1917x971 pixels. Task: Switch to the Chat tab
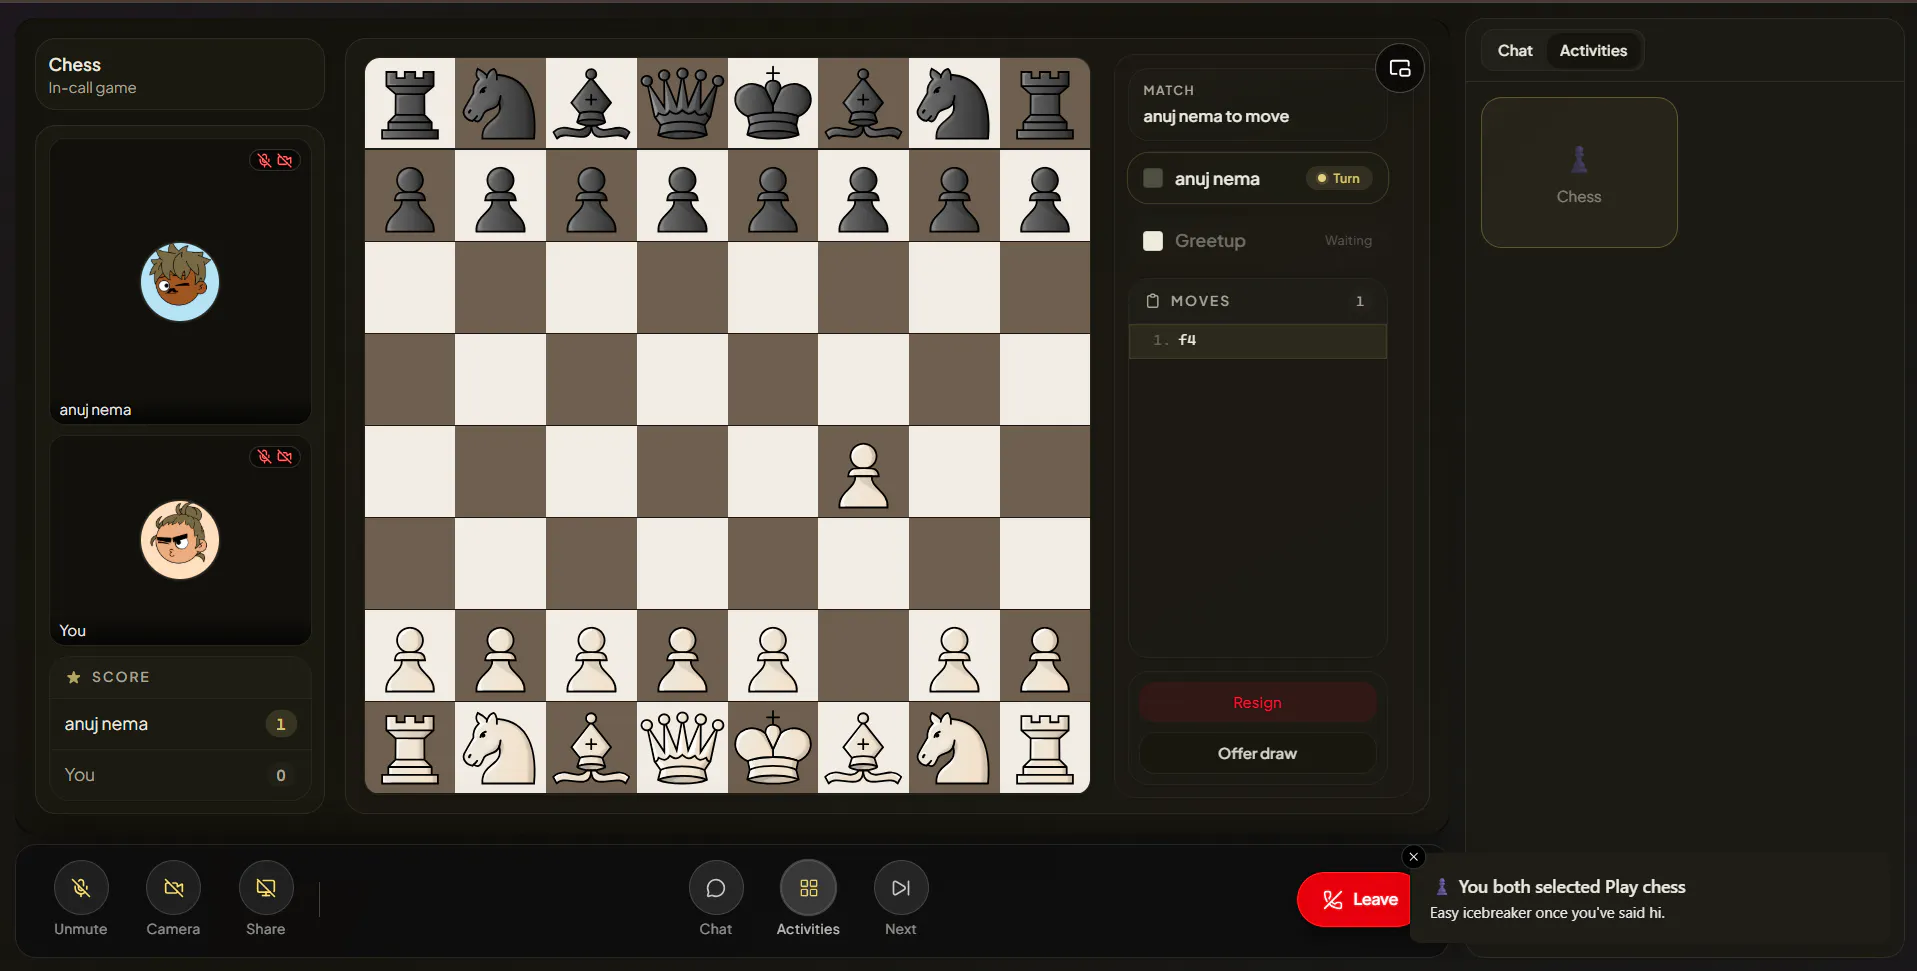[x=1515, y=51]
